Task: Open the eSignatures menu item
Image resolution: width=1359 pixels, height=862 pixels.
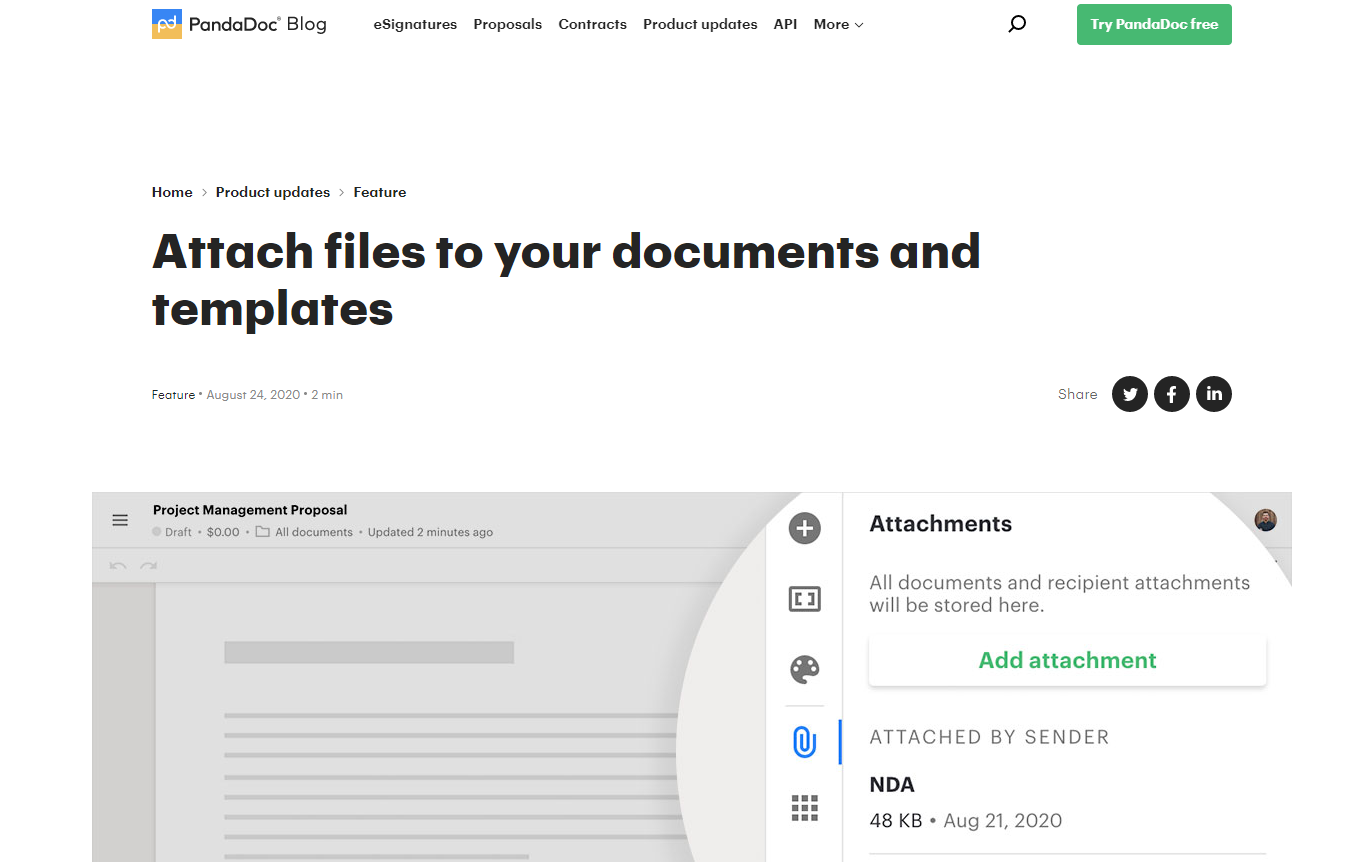Action: 415,24
